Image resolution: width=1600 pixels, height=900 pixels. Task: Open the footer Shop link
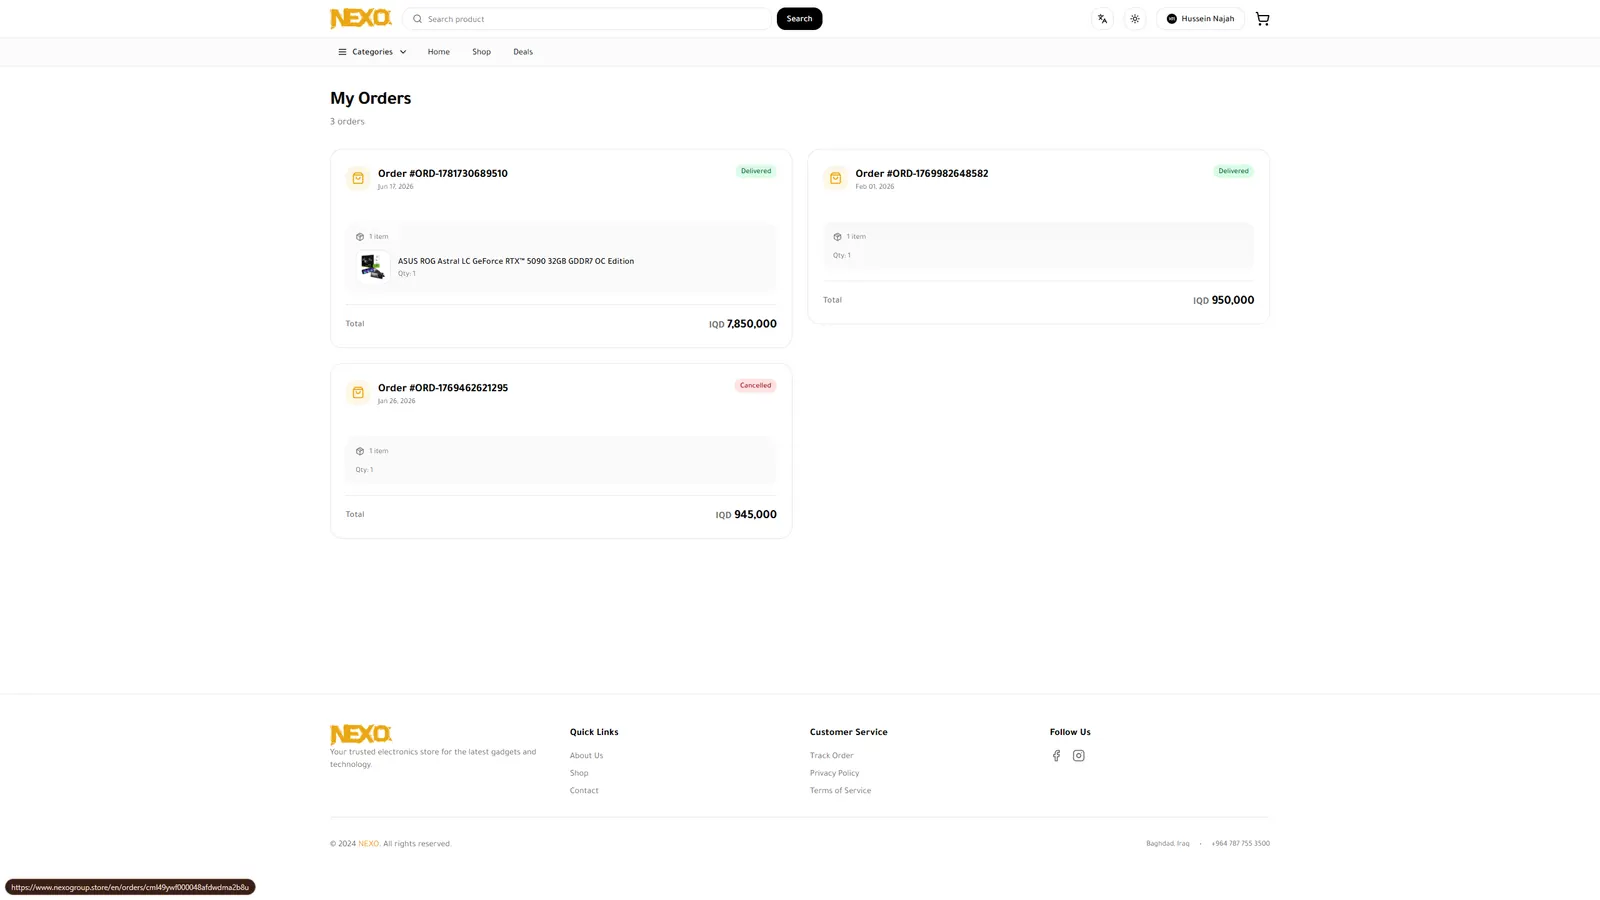579,773
